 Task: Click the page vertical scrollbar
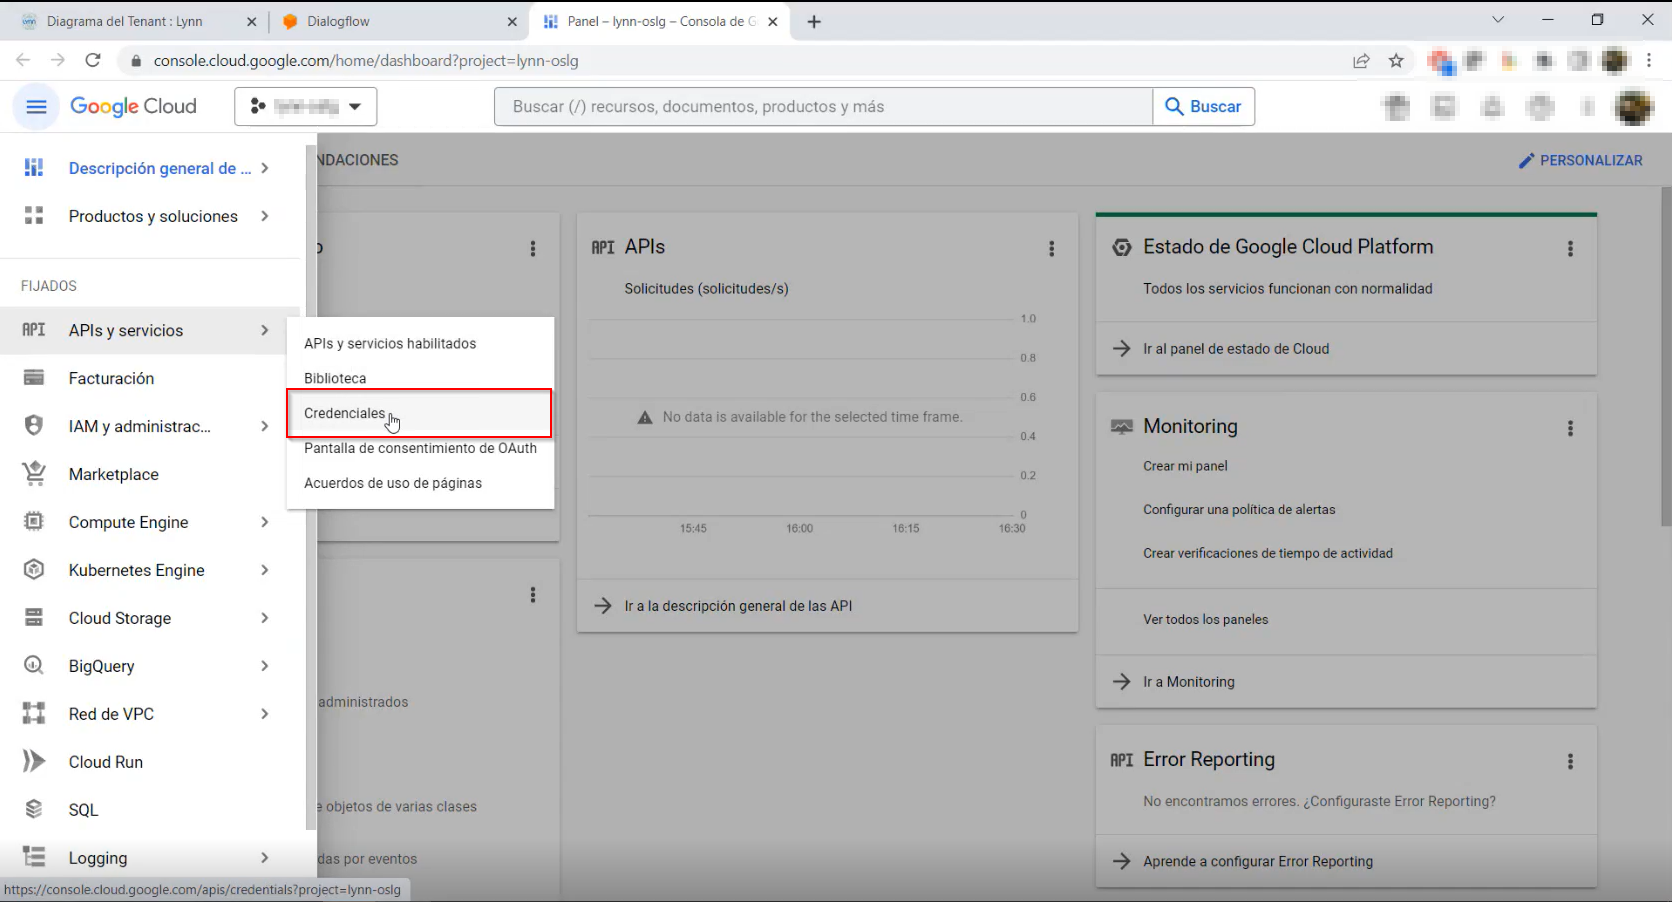(1665, 356)
